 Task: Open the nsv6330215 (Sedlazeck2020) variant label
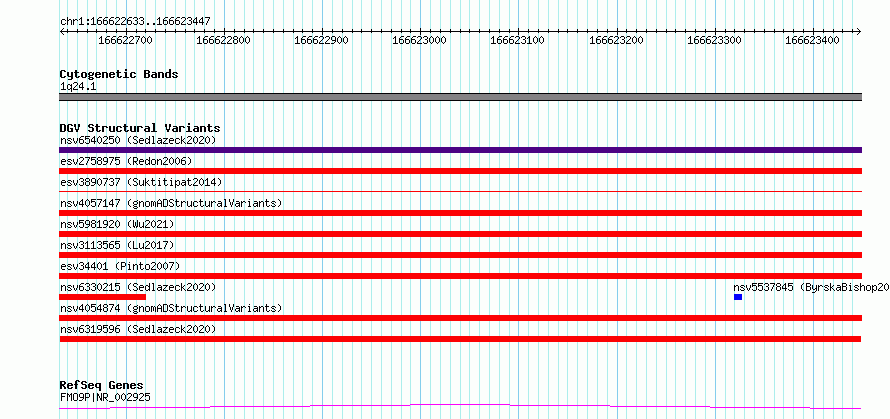(138, 287)
